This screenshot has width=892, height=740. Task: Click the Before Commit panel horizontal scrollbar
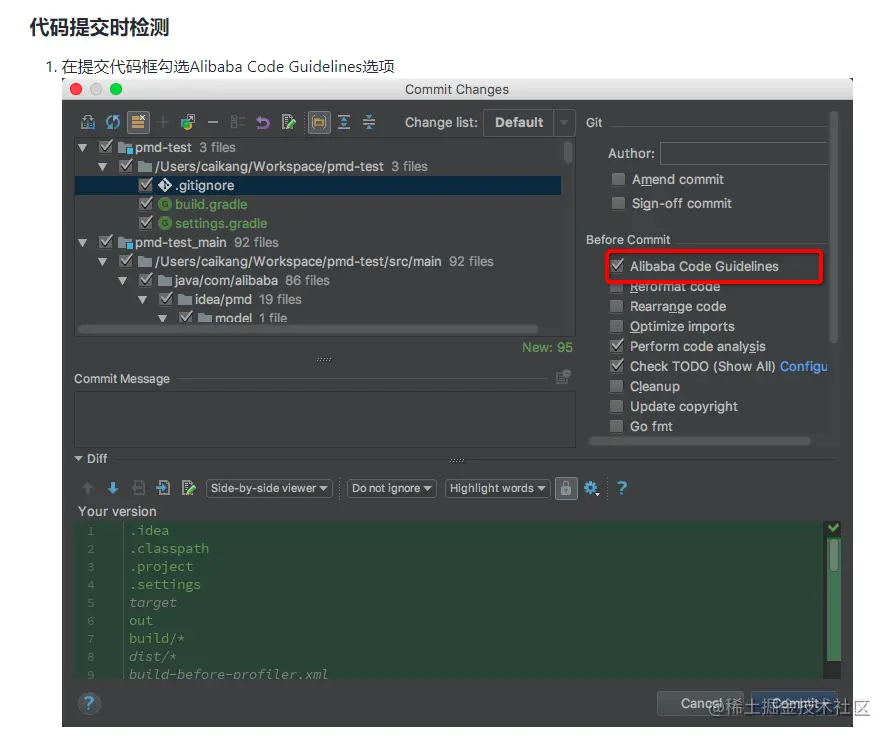700,441
